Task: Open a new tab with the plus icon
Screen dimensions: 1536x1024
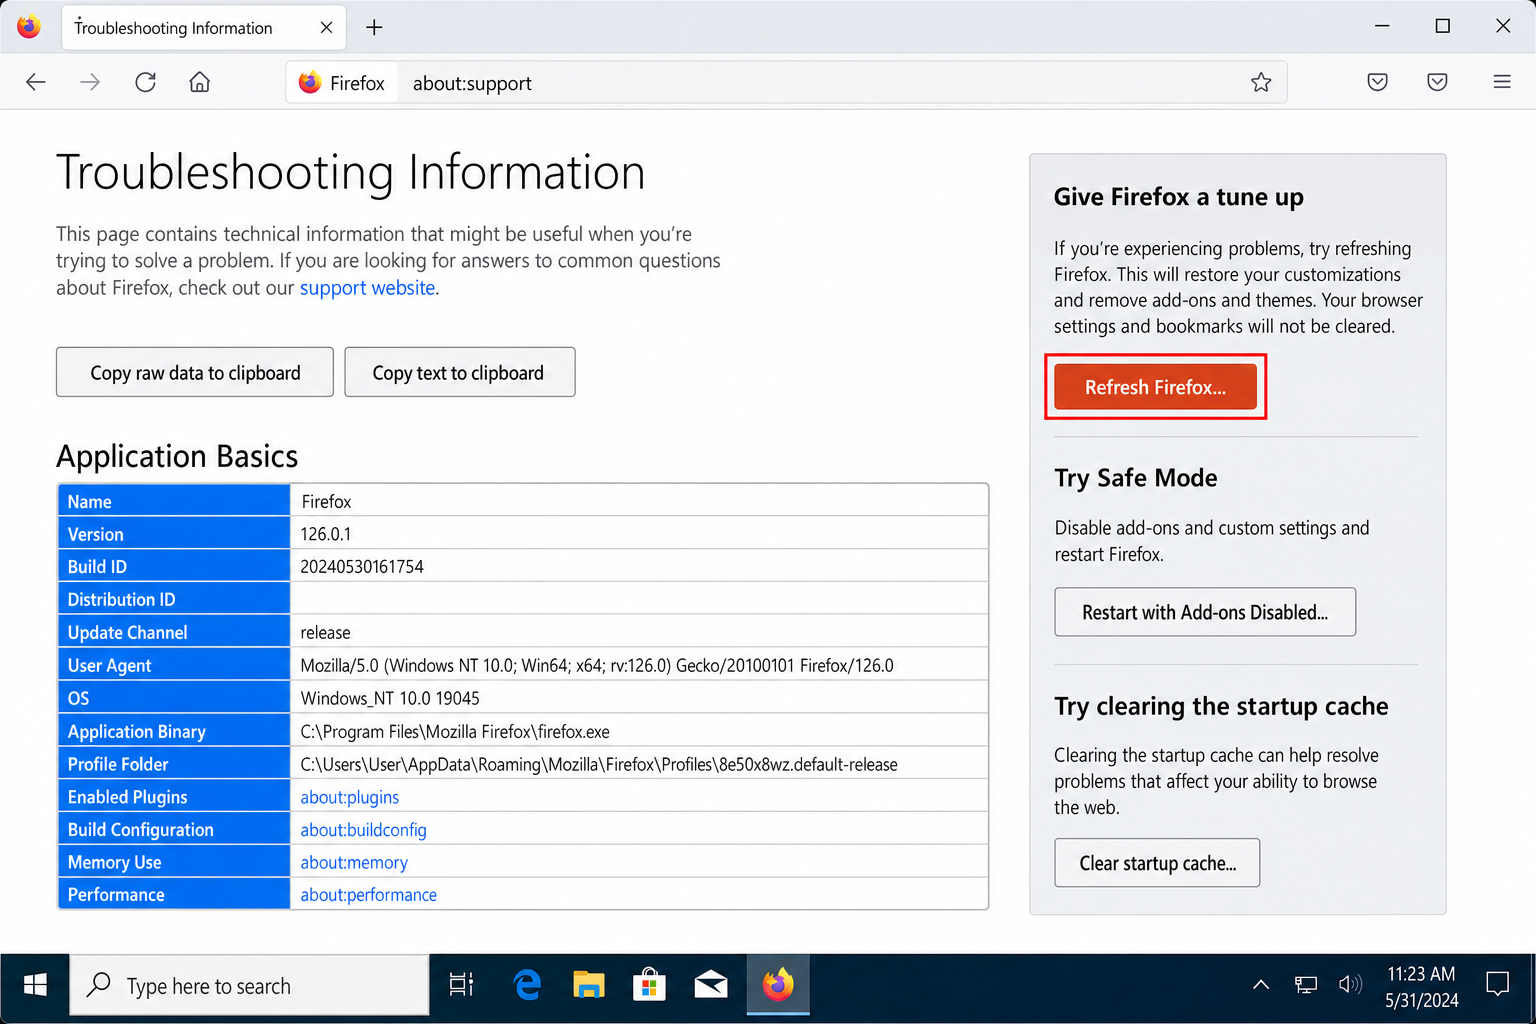Action: 374,27
